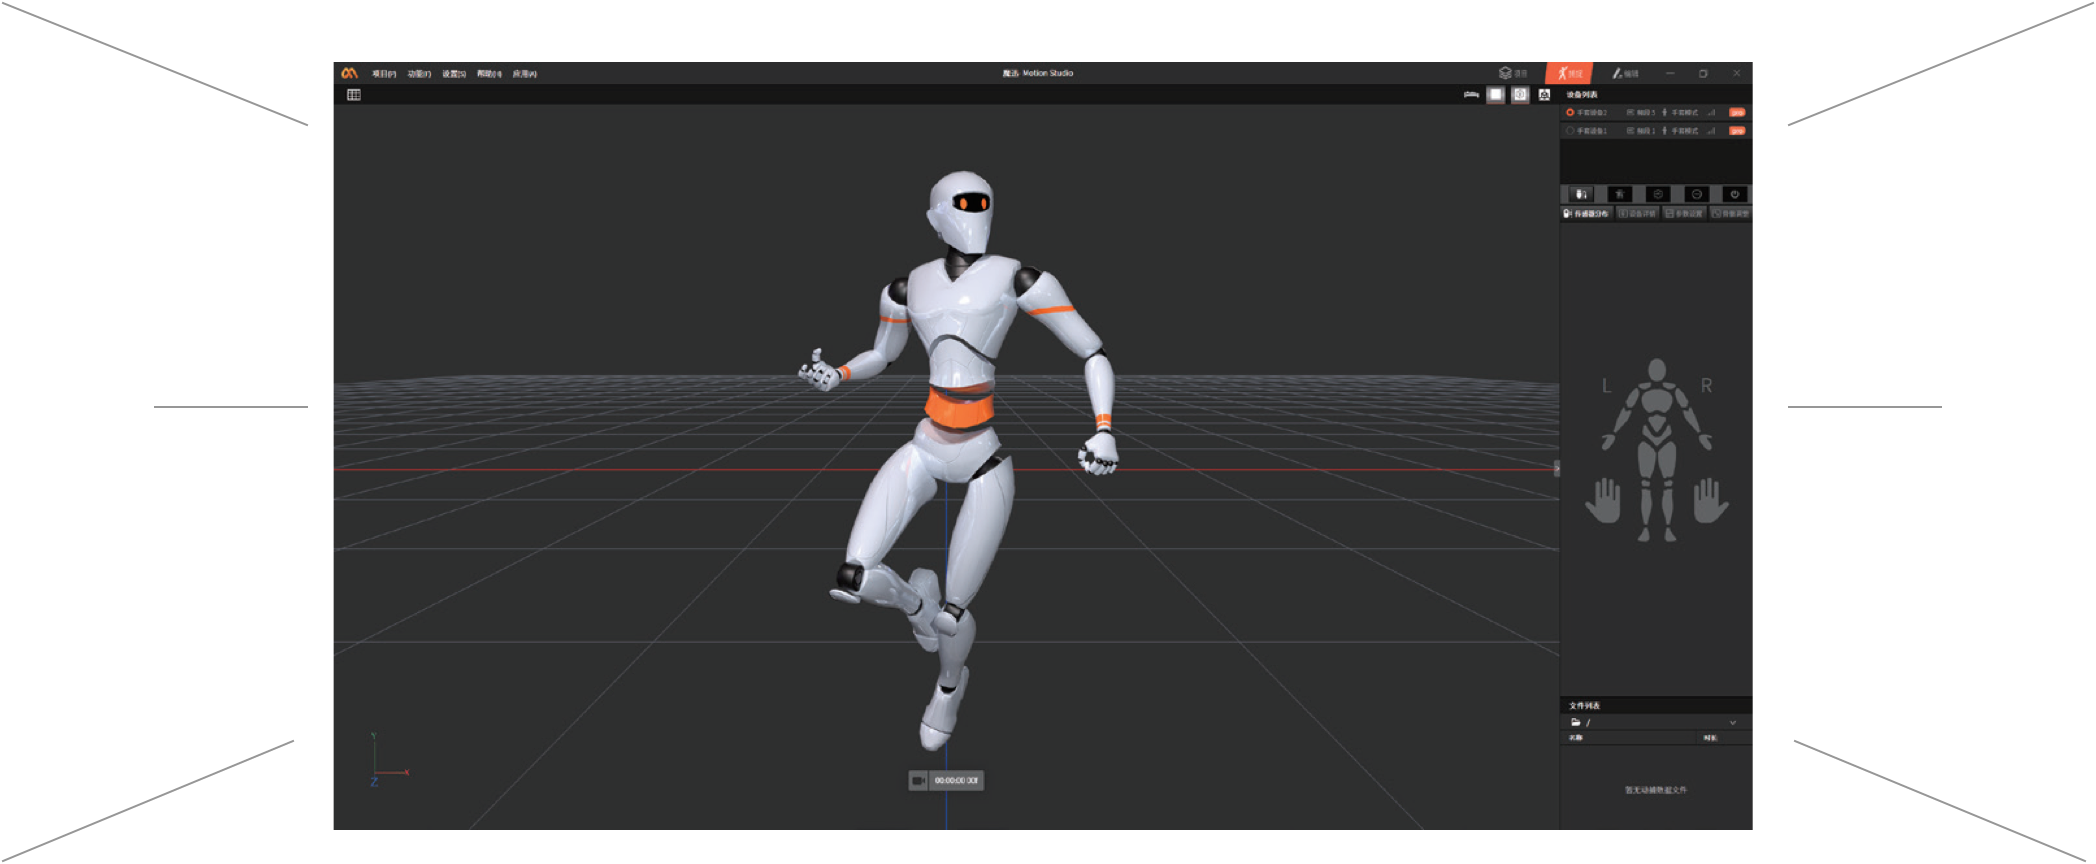
Task: Click the ruler-shaped icon in the viewport toolbar
Action: [1471, 95]
